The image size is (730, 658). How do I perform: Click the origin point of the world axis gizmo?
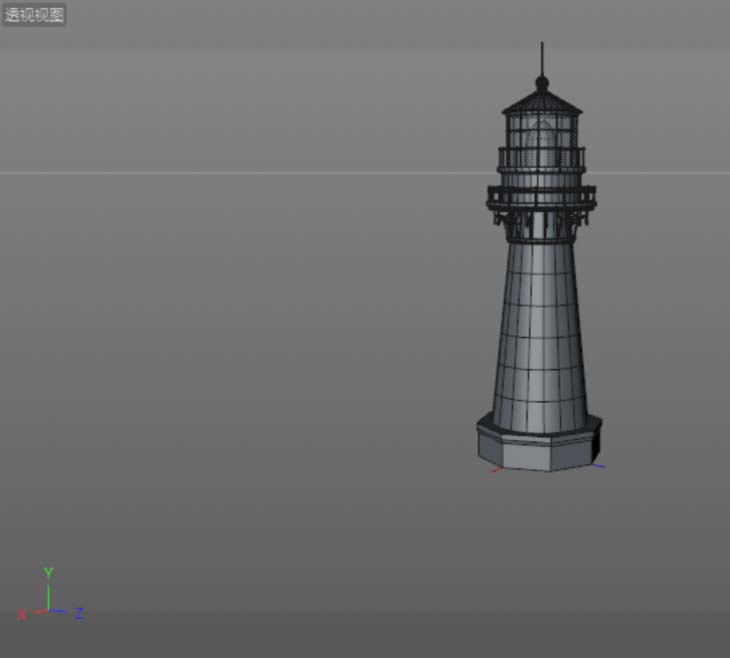click(48, 609)
